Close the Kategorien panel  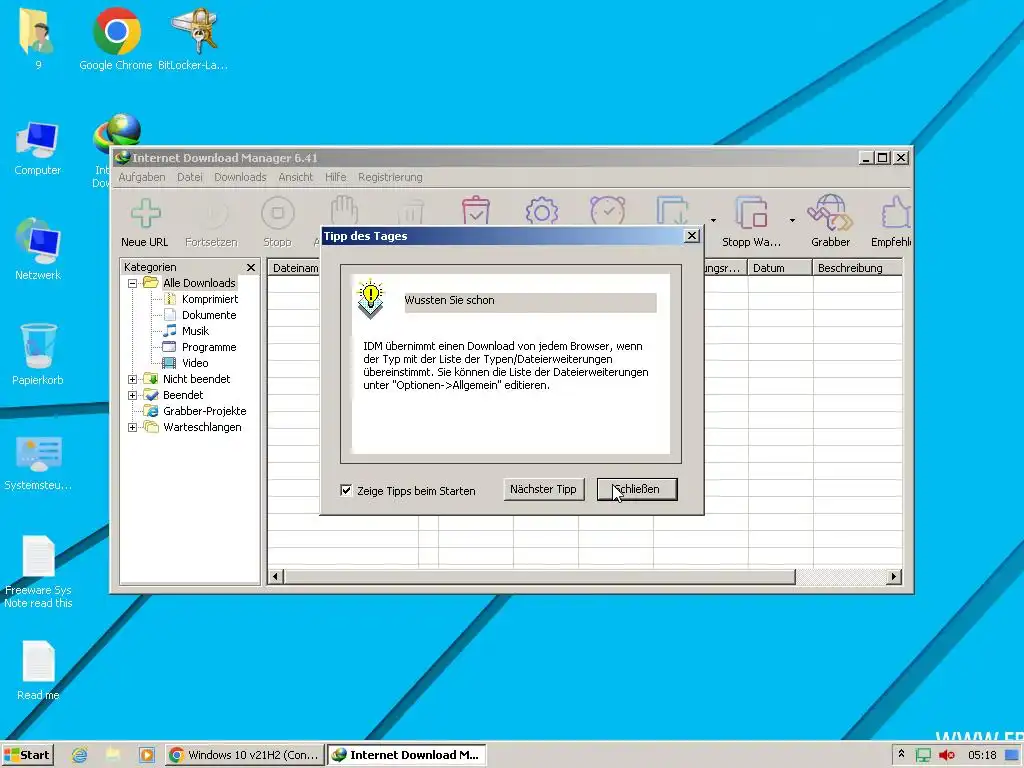coord(251,267)
